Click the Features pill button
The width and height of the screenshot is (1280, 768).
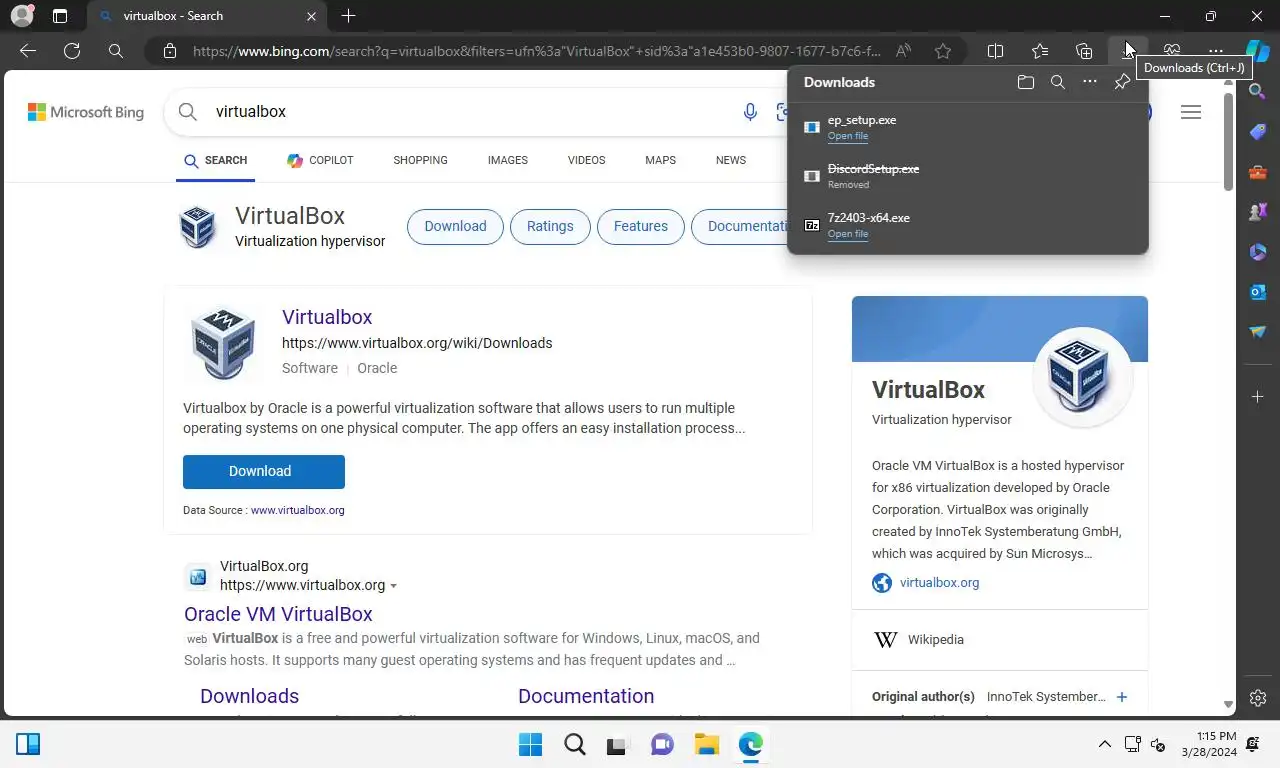[641, 226]
